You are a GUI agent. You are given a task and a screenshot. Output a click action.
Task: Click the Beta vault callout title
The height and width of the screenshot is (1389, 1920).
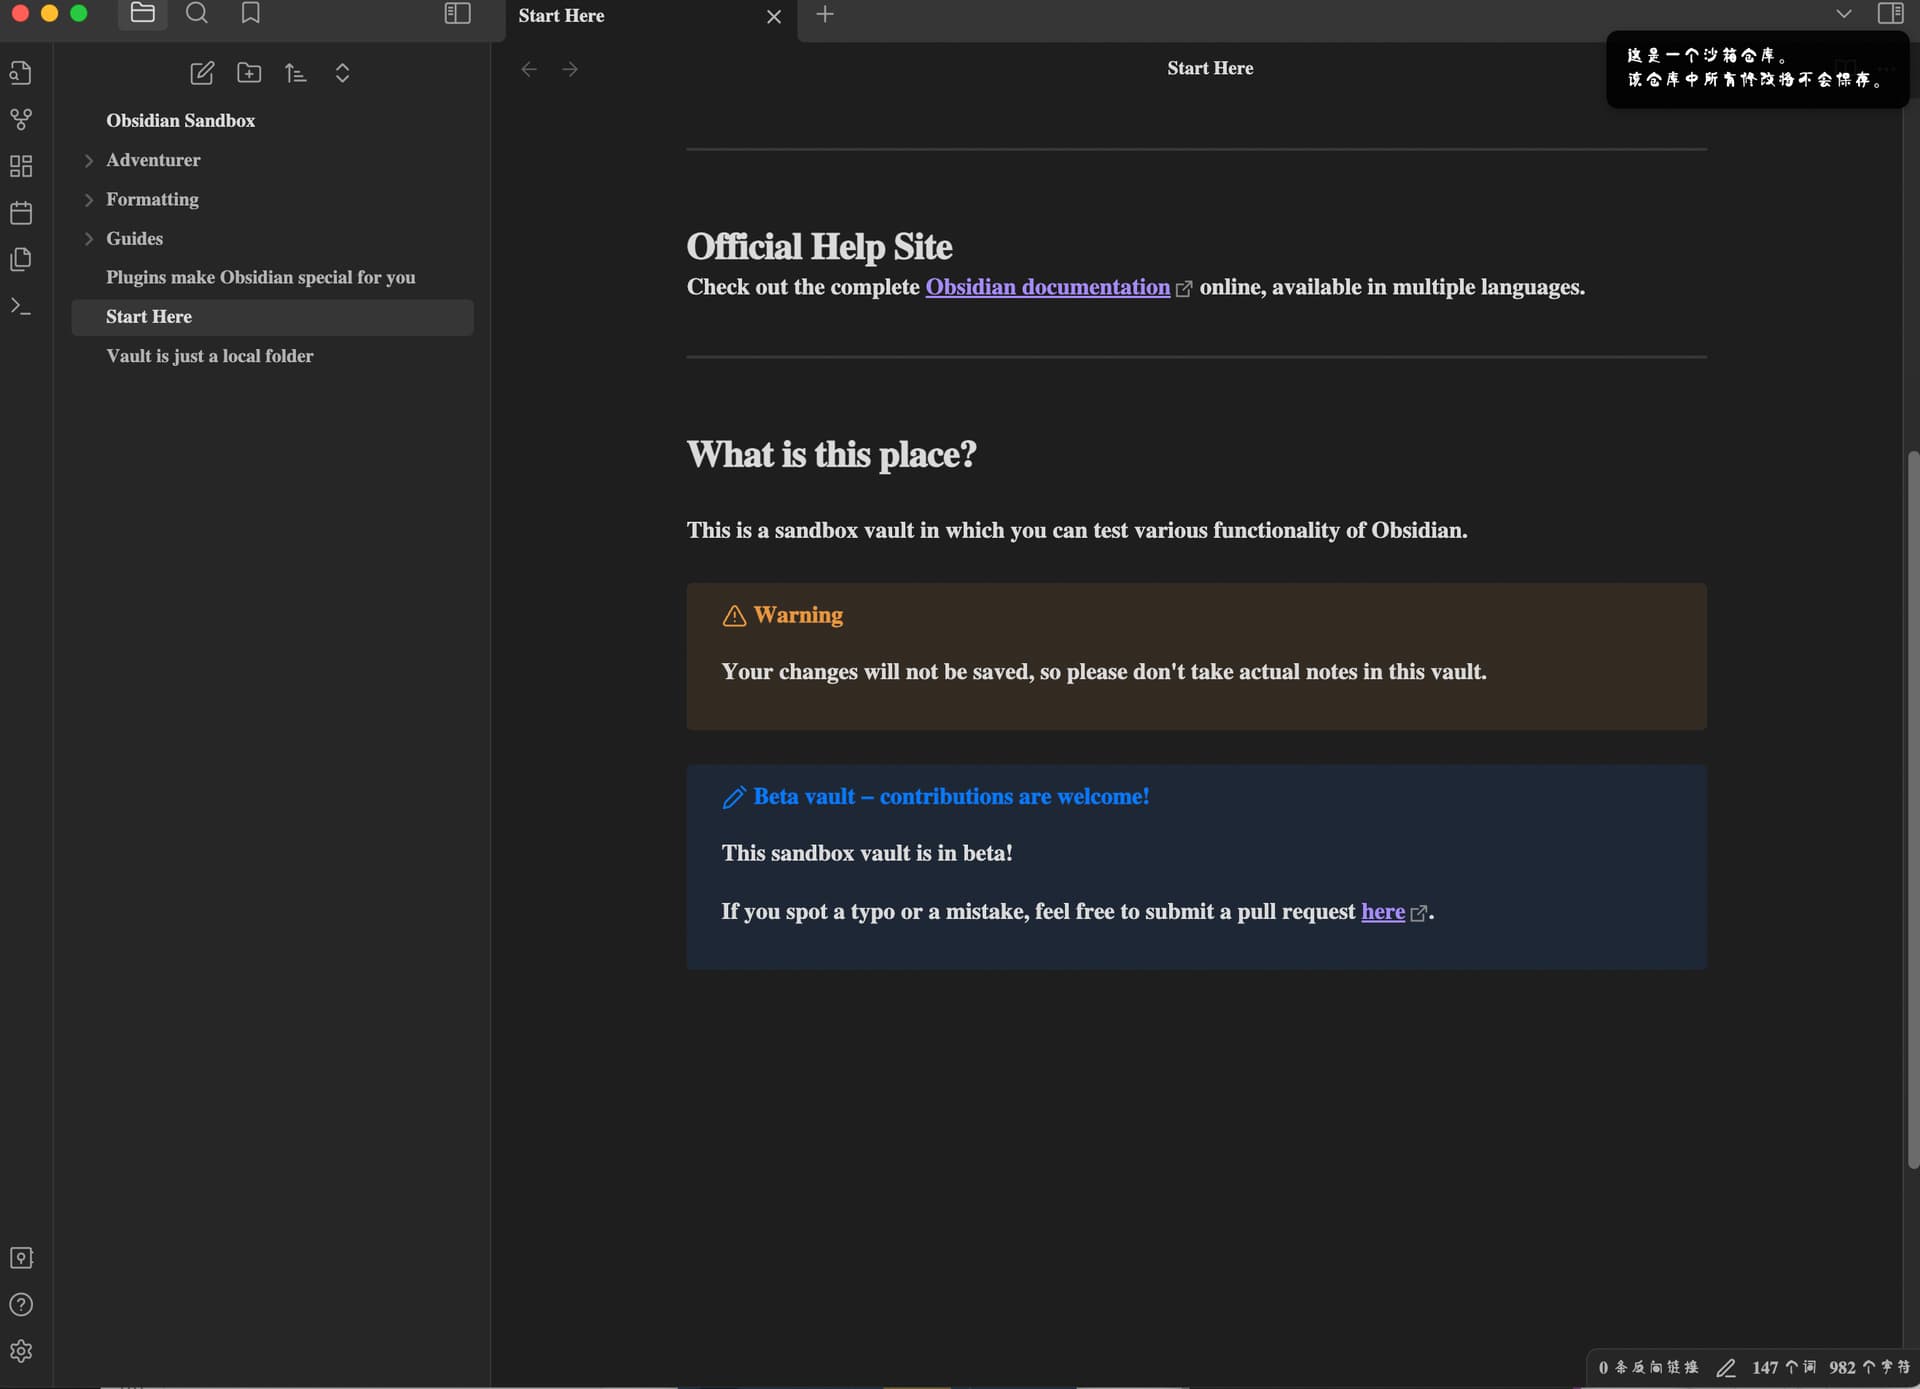click(951, 797)
